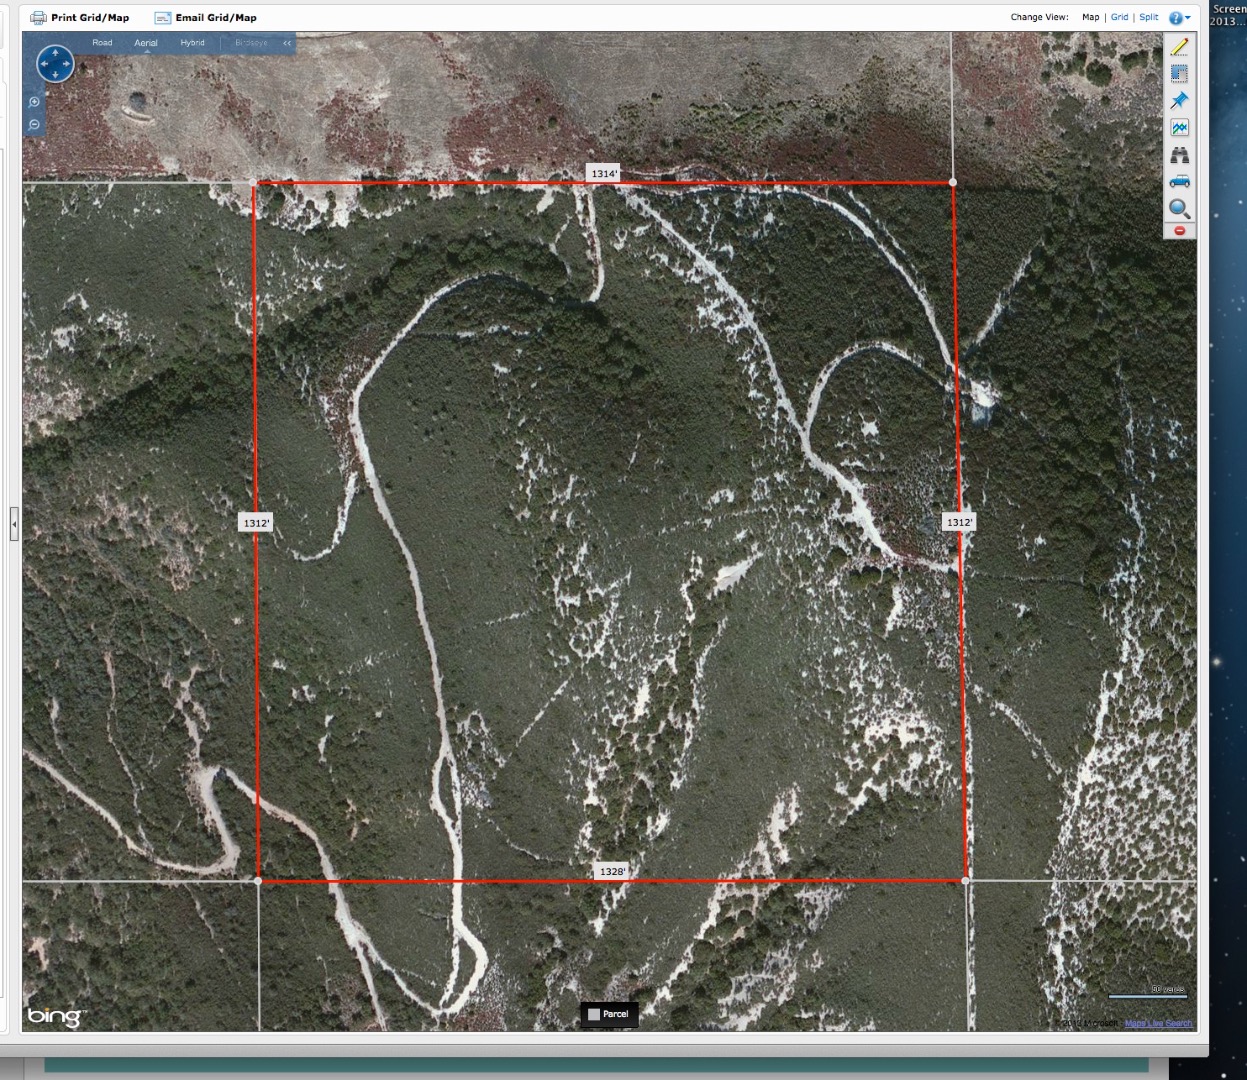1247x1080 pixels.
Task: Select the binoculars search tool
Action: click(x=1180, y=154)
